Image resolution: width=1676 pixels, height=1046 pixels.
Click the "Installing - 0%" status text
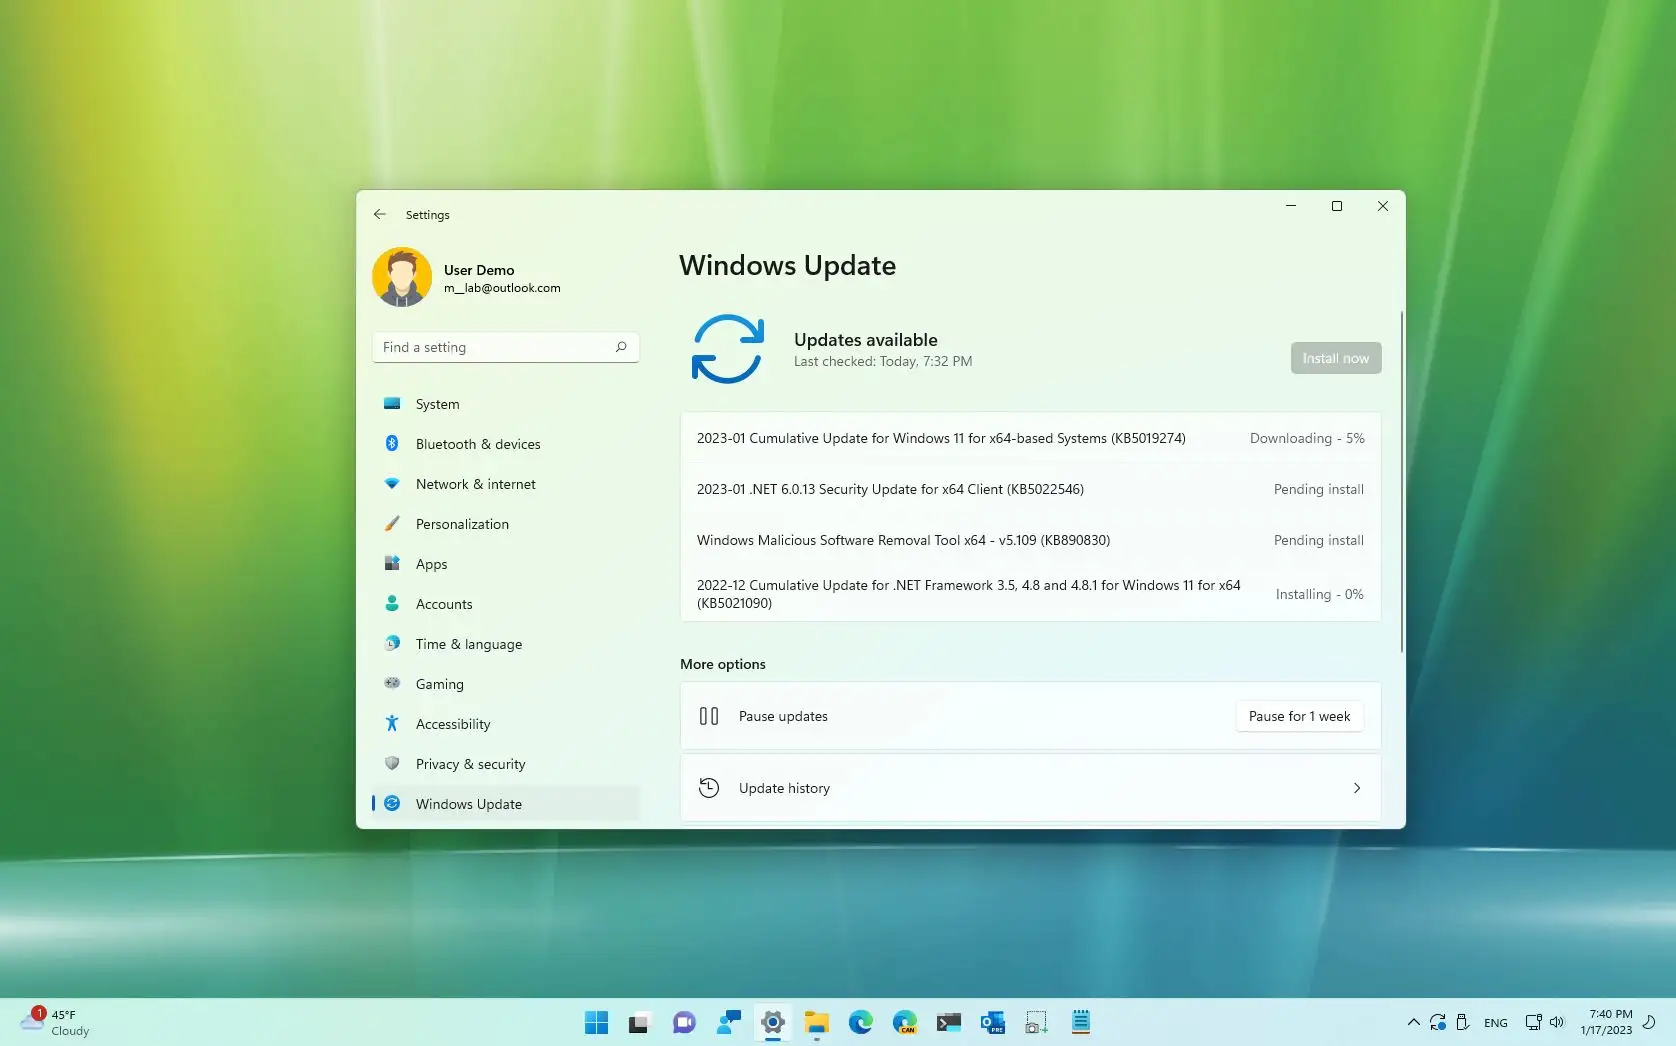1320,594
